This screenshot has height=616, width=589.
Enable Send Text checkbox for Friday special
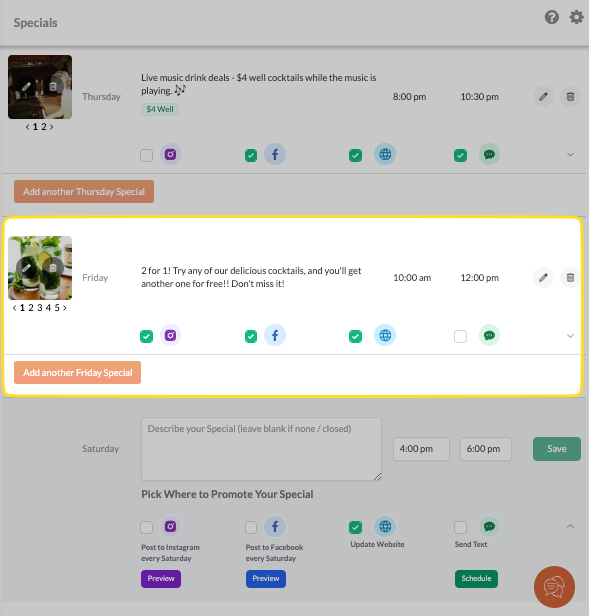click(x=460, y=336)
